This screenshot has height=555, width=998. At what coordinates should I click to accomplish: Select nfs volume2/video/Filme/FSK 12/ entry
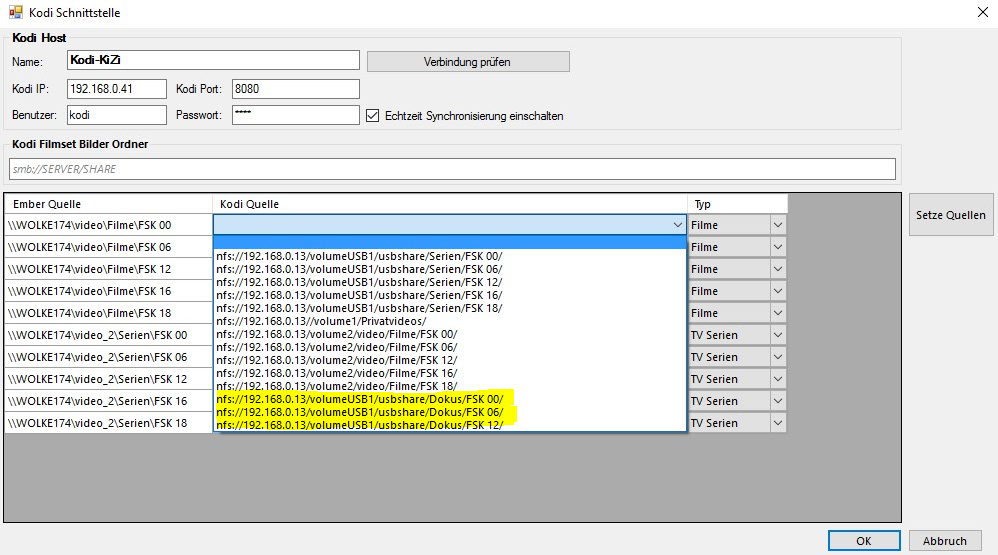pos(450,360)
